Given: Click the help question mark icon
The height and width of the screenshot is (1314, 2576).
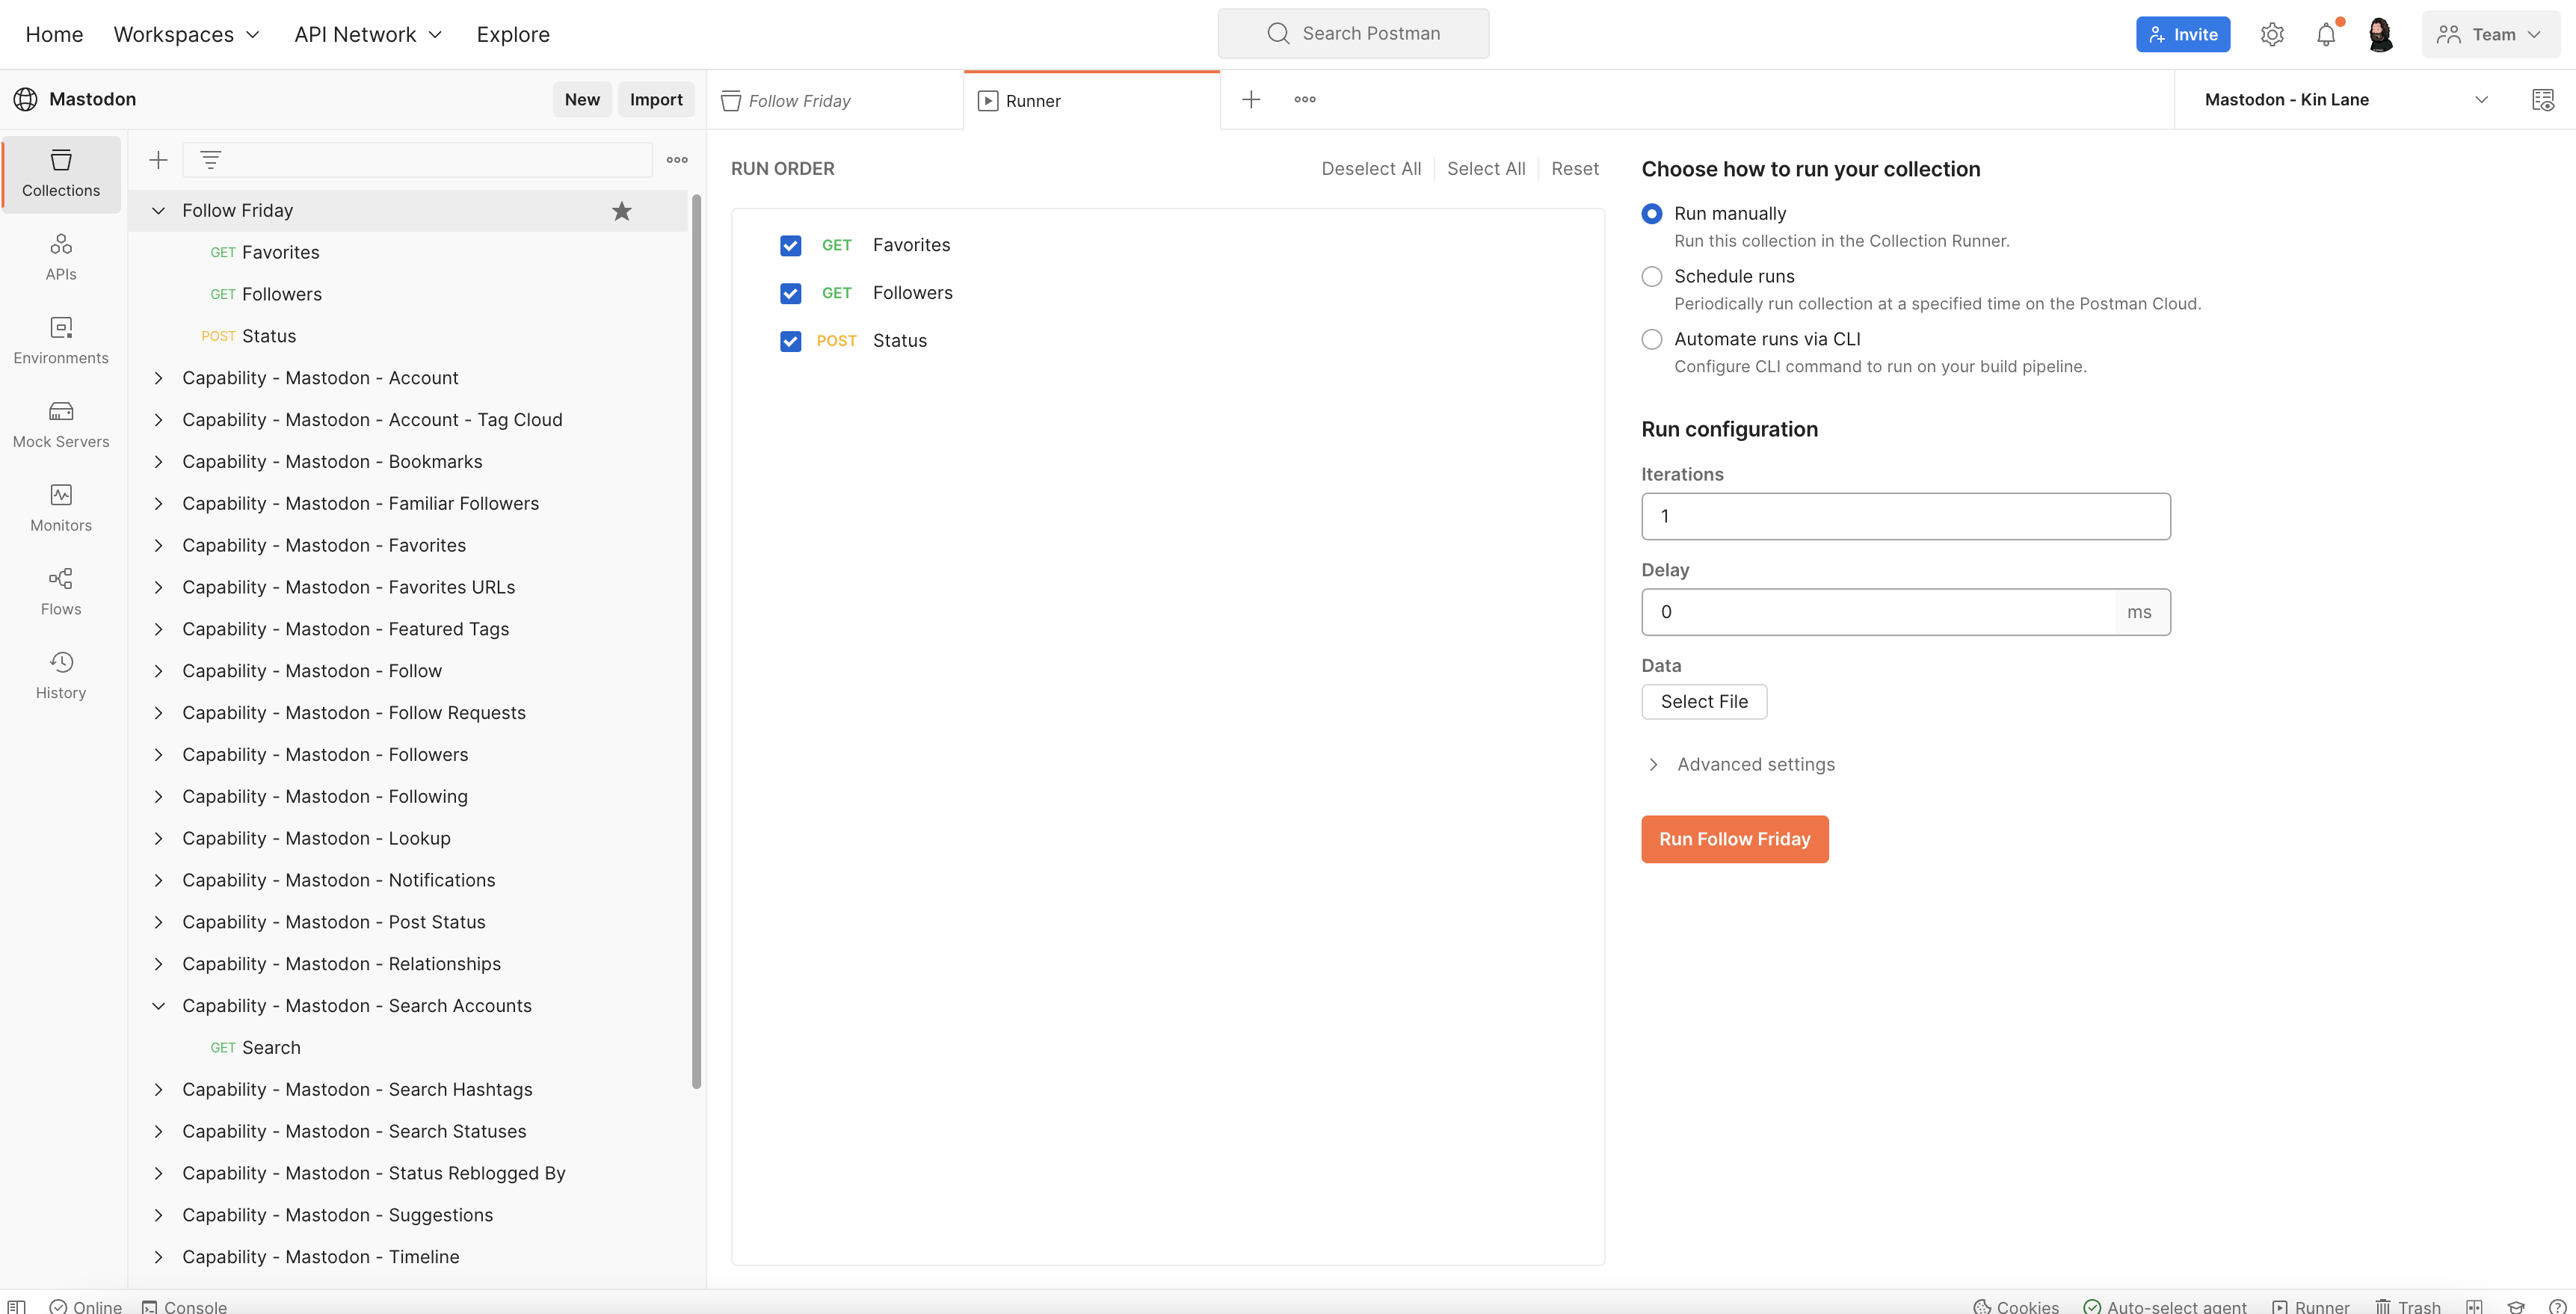Looking at the screenshot, I should coord(2557,1306).
